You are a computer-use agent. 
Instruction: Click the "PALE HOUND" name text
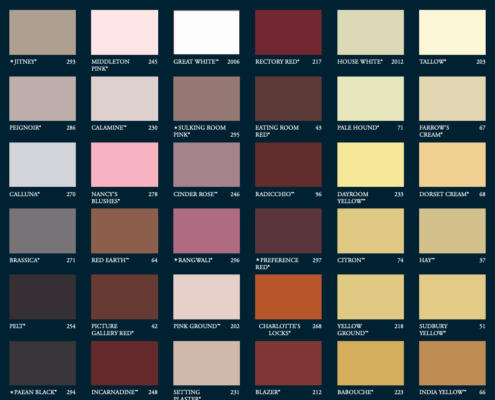coord(358,128)
